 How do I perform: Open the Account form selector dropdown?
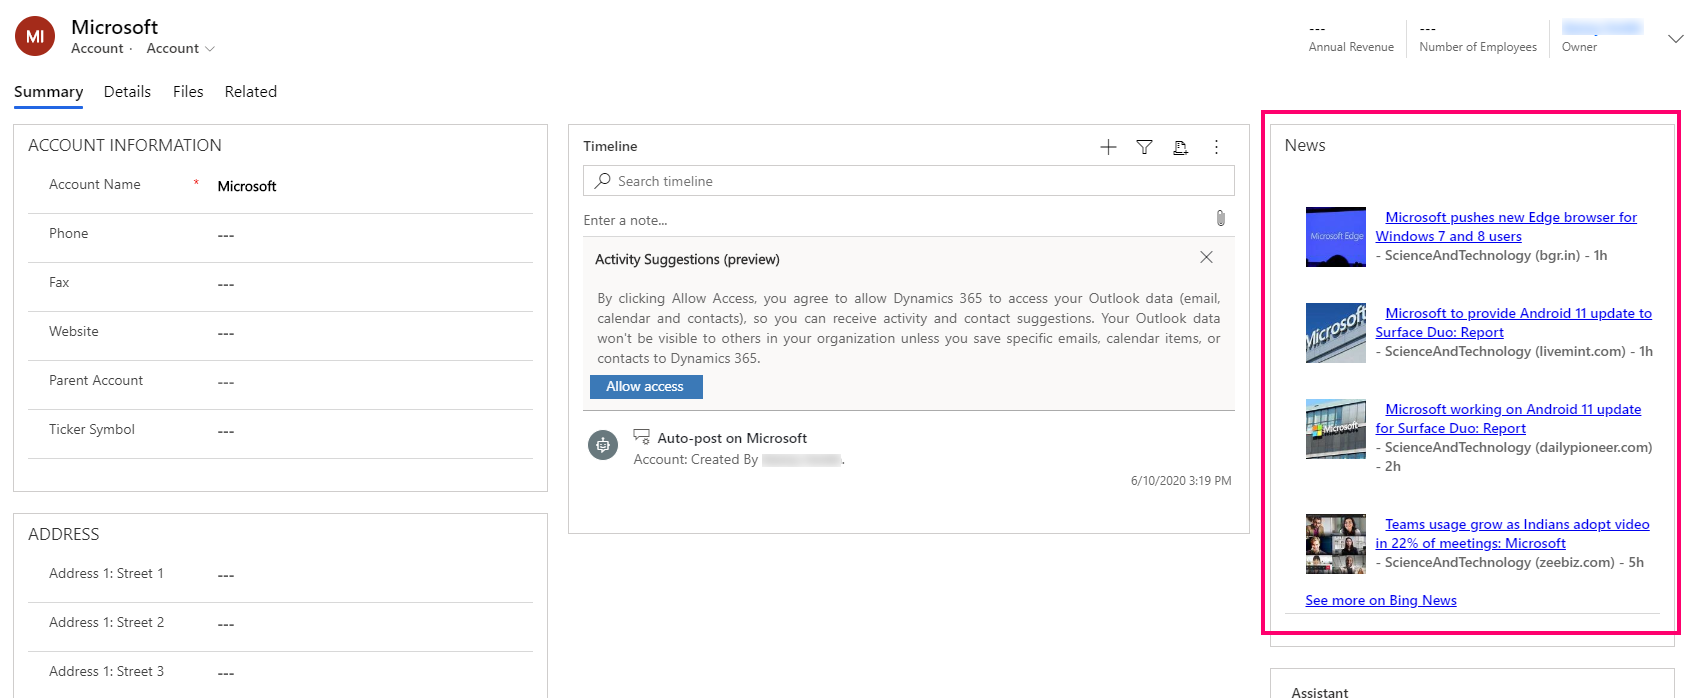[181, 49]
